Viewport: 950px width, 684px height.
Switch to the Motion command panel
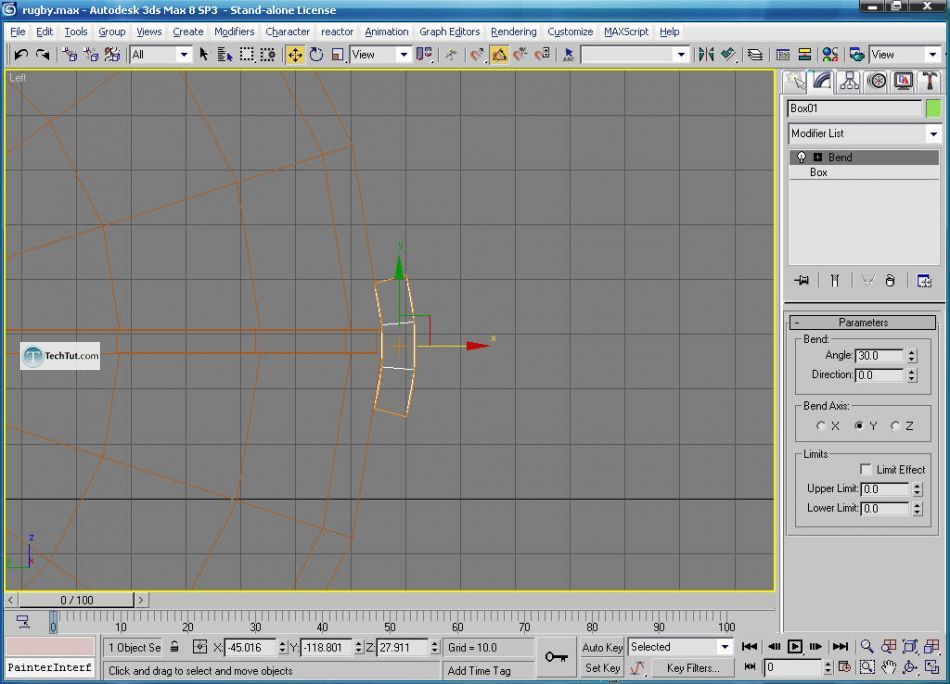tap(877, 81)
